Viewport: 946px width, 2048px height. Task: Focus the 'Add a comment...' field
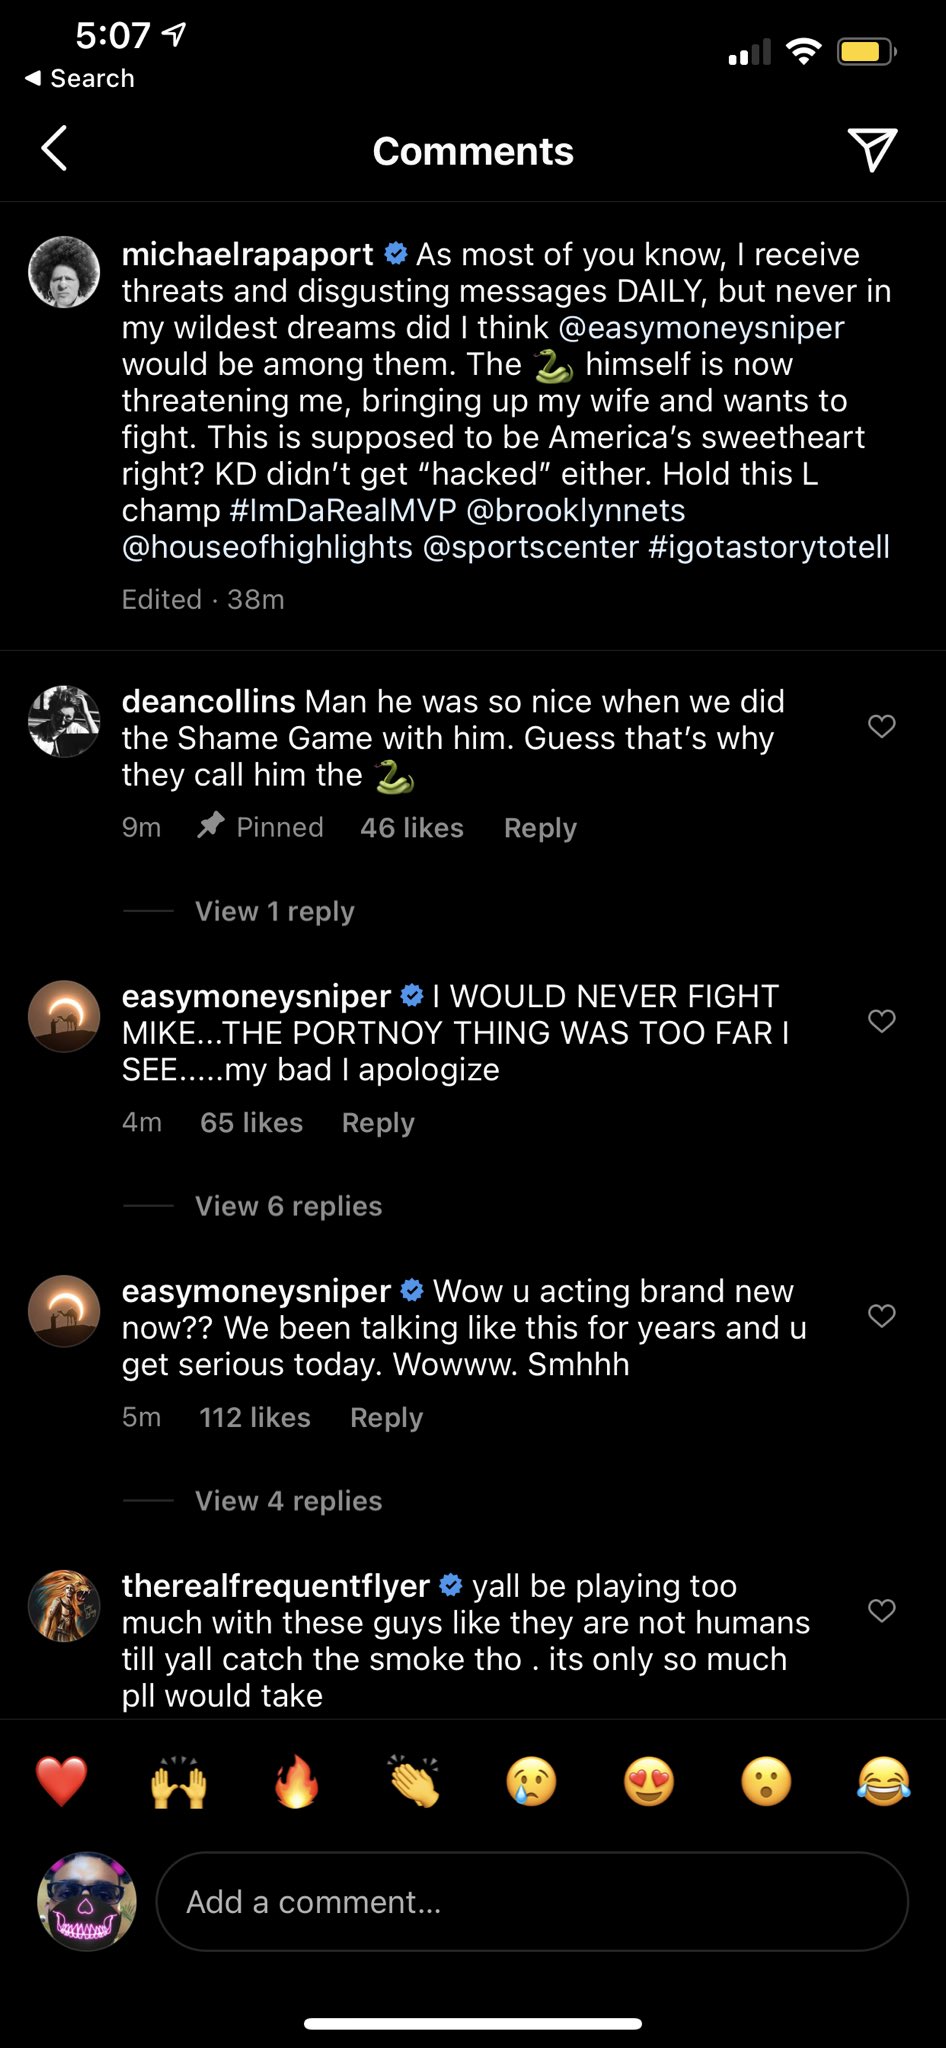[x=531, y=1901]
